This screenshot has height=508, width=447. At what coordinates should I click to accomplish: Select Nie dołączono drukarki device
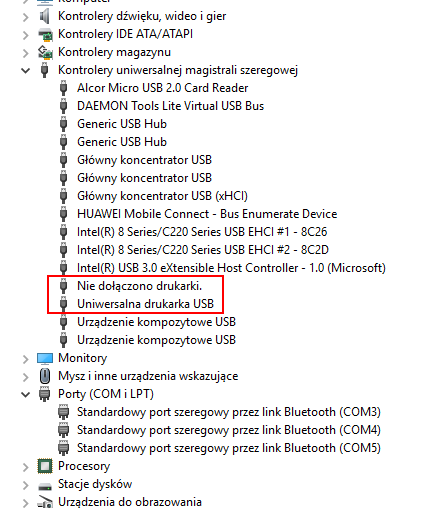click(139, 286)
